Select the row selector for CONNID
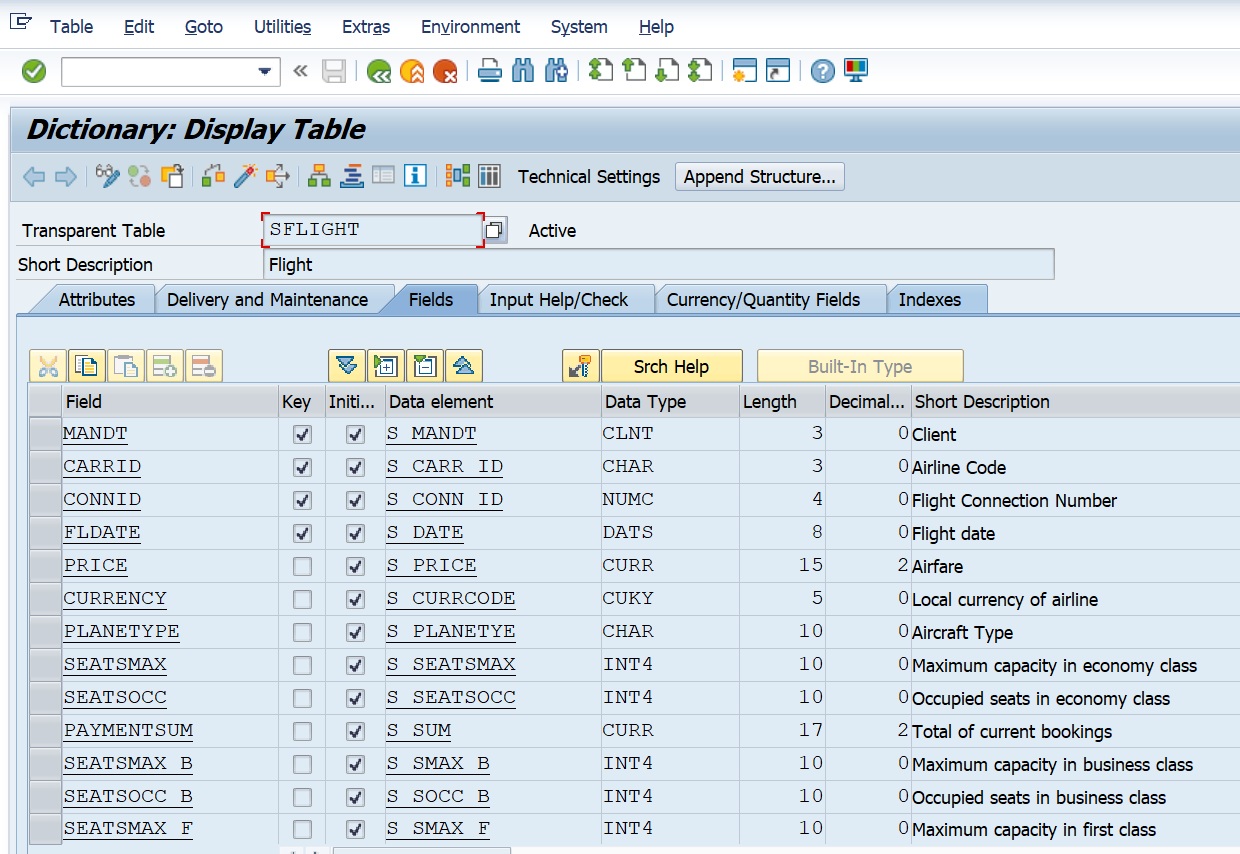The height and width of the screenshot is (854, 1240). (x=45, y=500)
